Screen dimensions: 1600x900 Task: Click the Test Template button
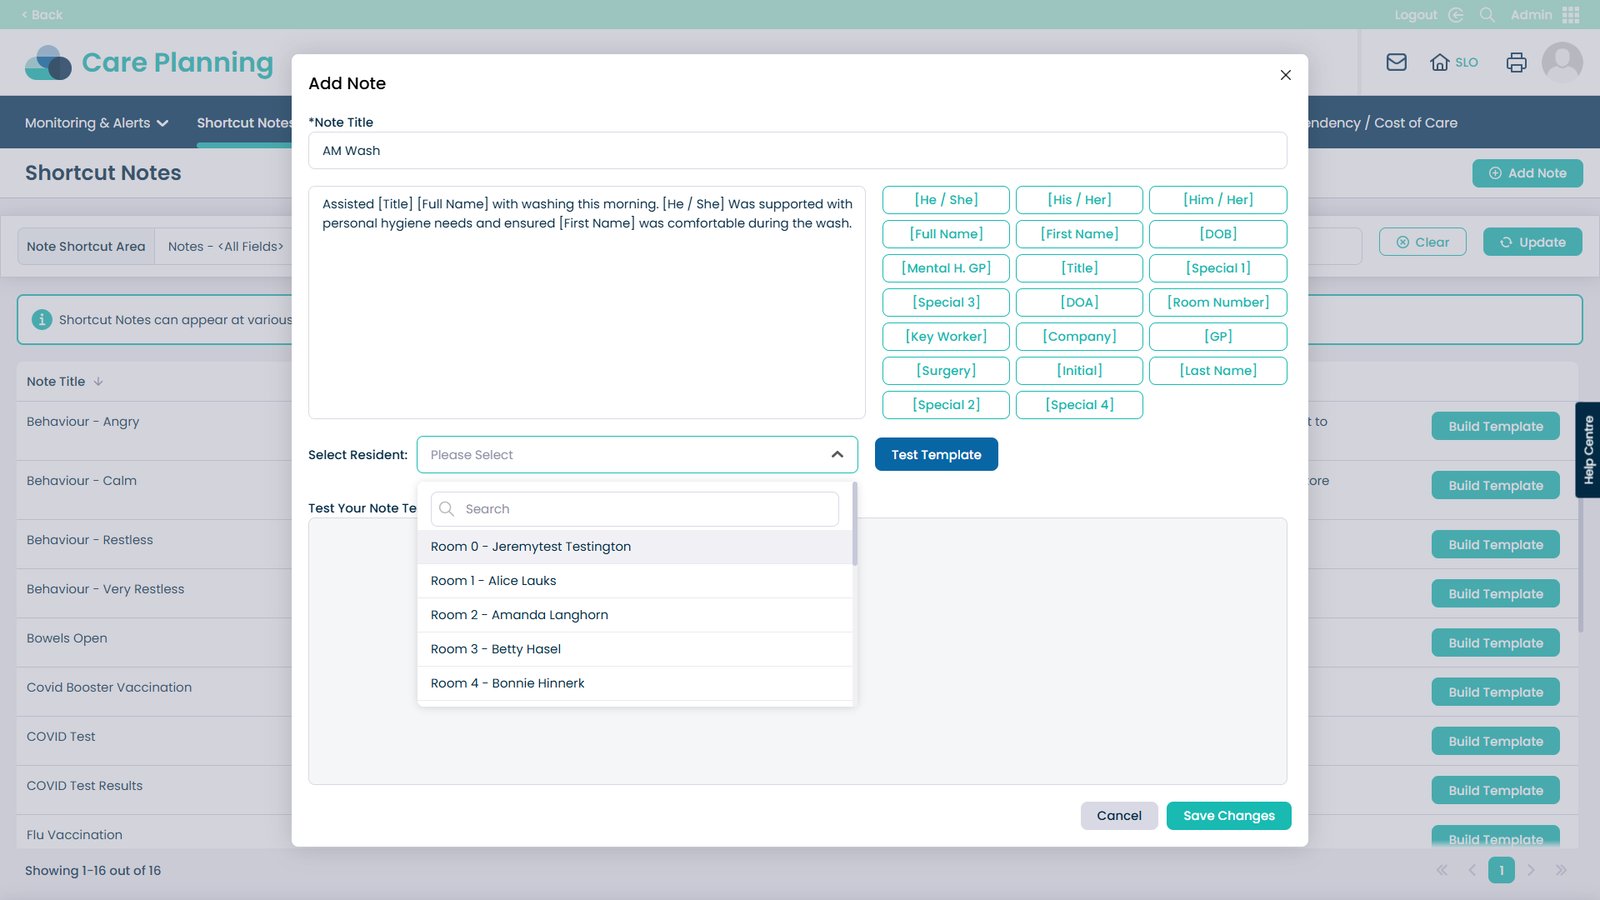pyautogui.click(x=936, y=455)
